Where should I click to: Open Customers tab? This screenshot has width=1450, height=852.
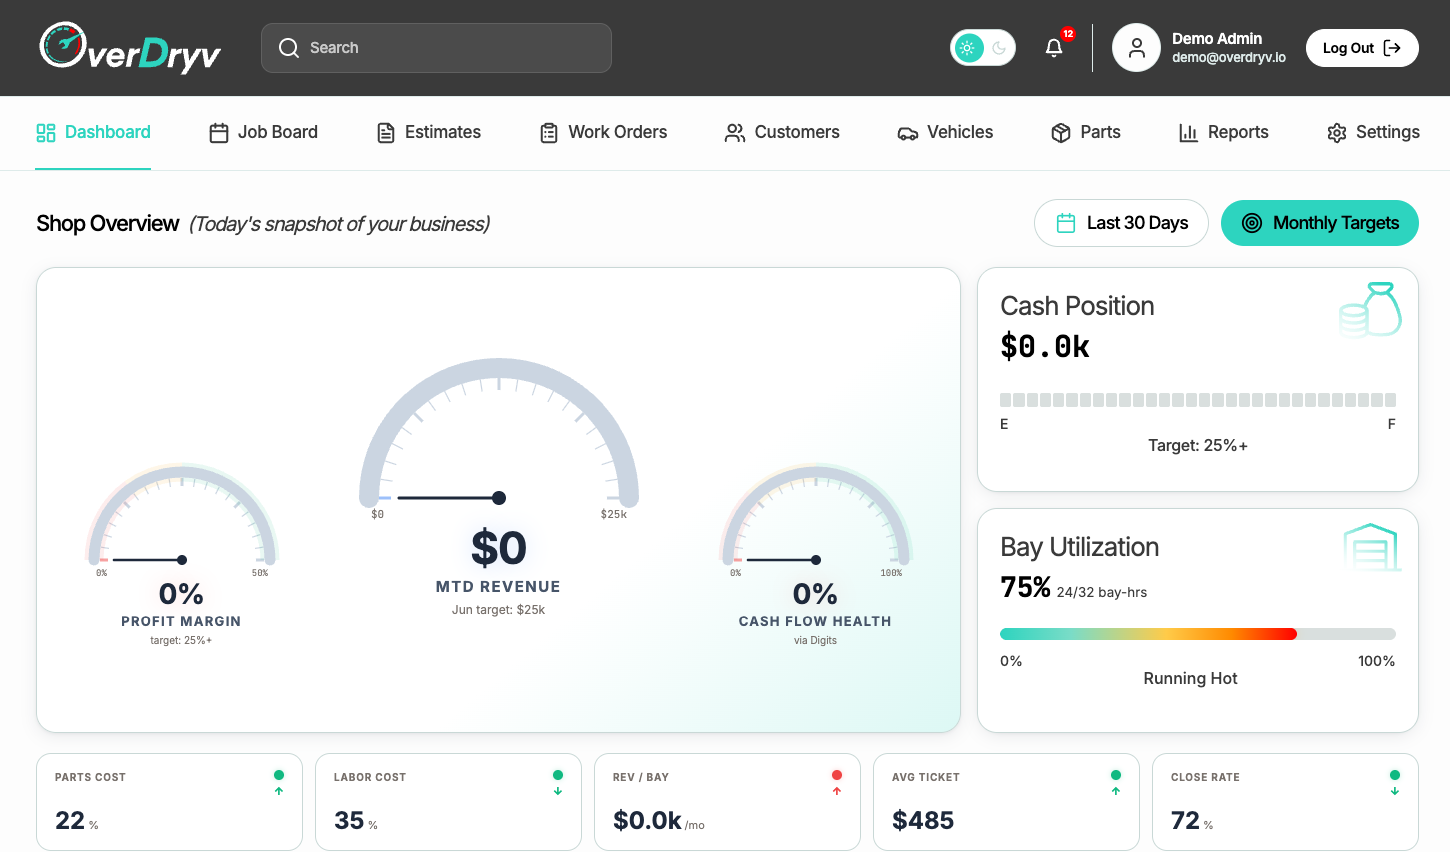782,132
